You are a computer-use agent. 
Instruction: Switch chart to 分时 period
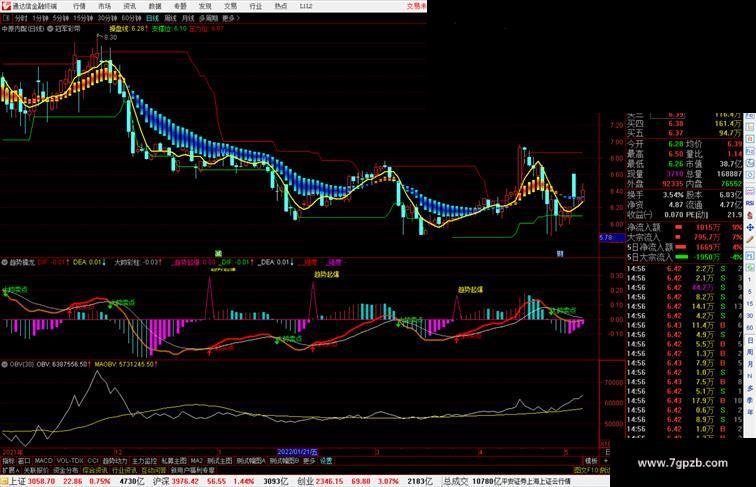(x=21, y=18)
